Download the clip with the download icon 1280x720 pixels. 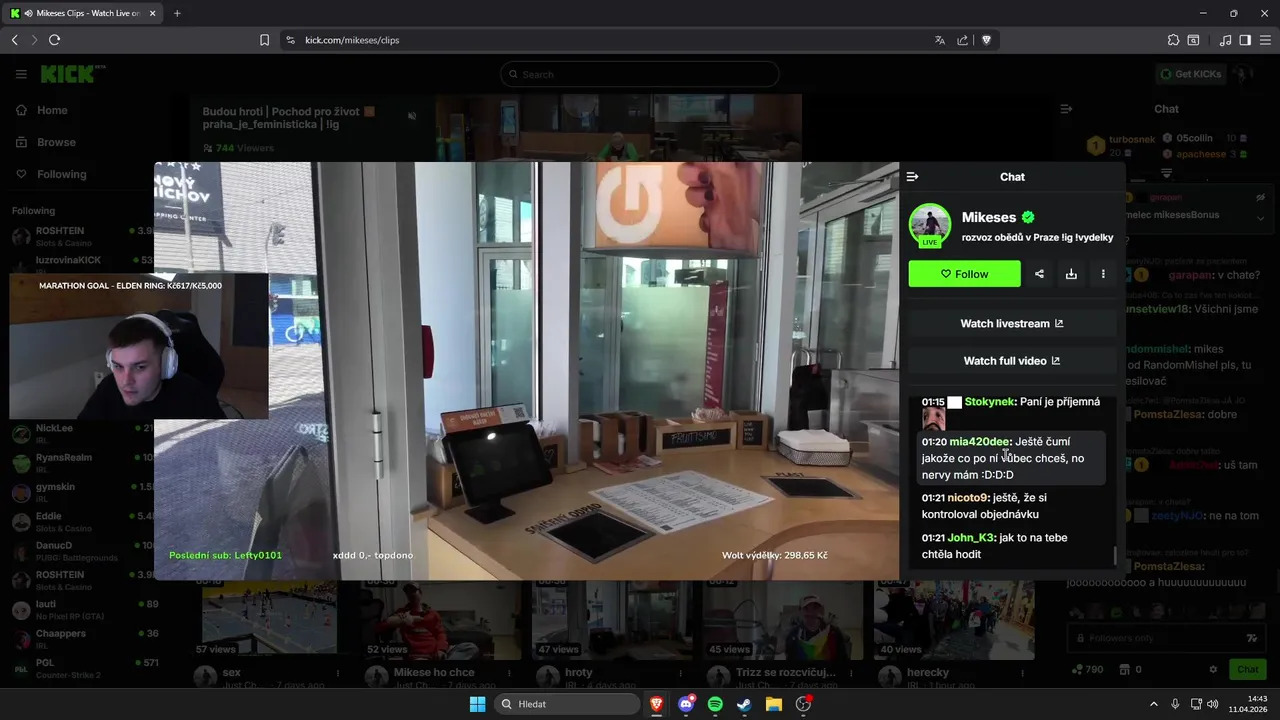coord(1071,274)
